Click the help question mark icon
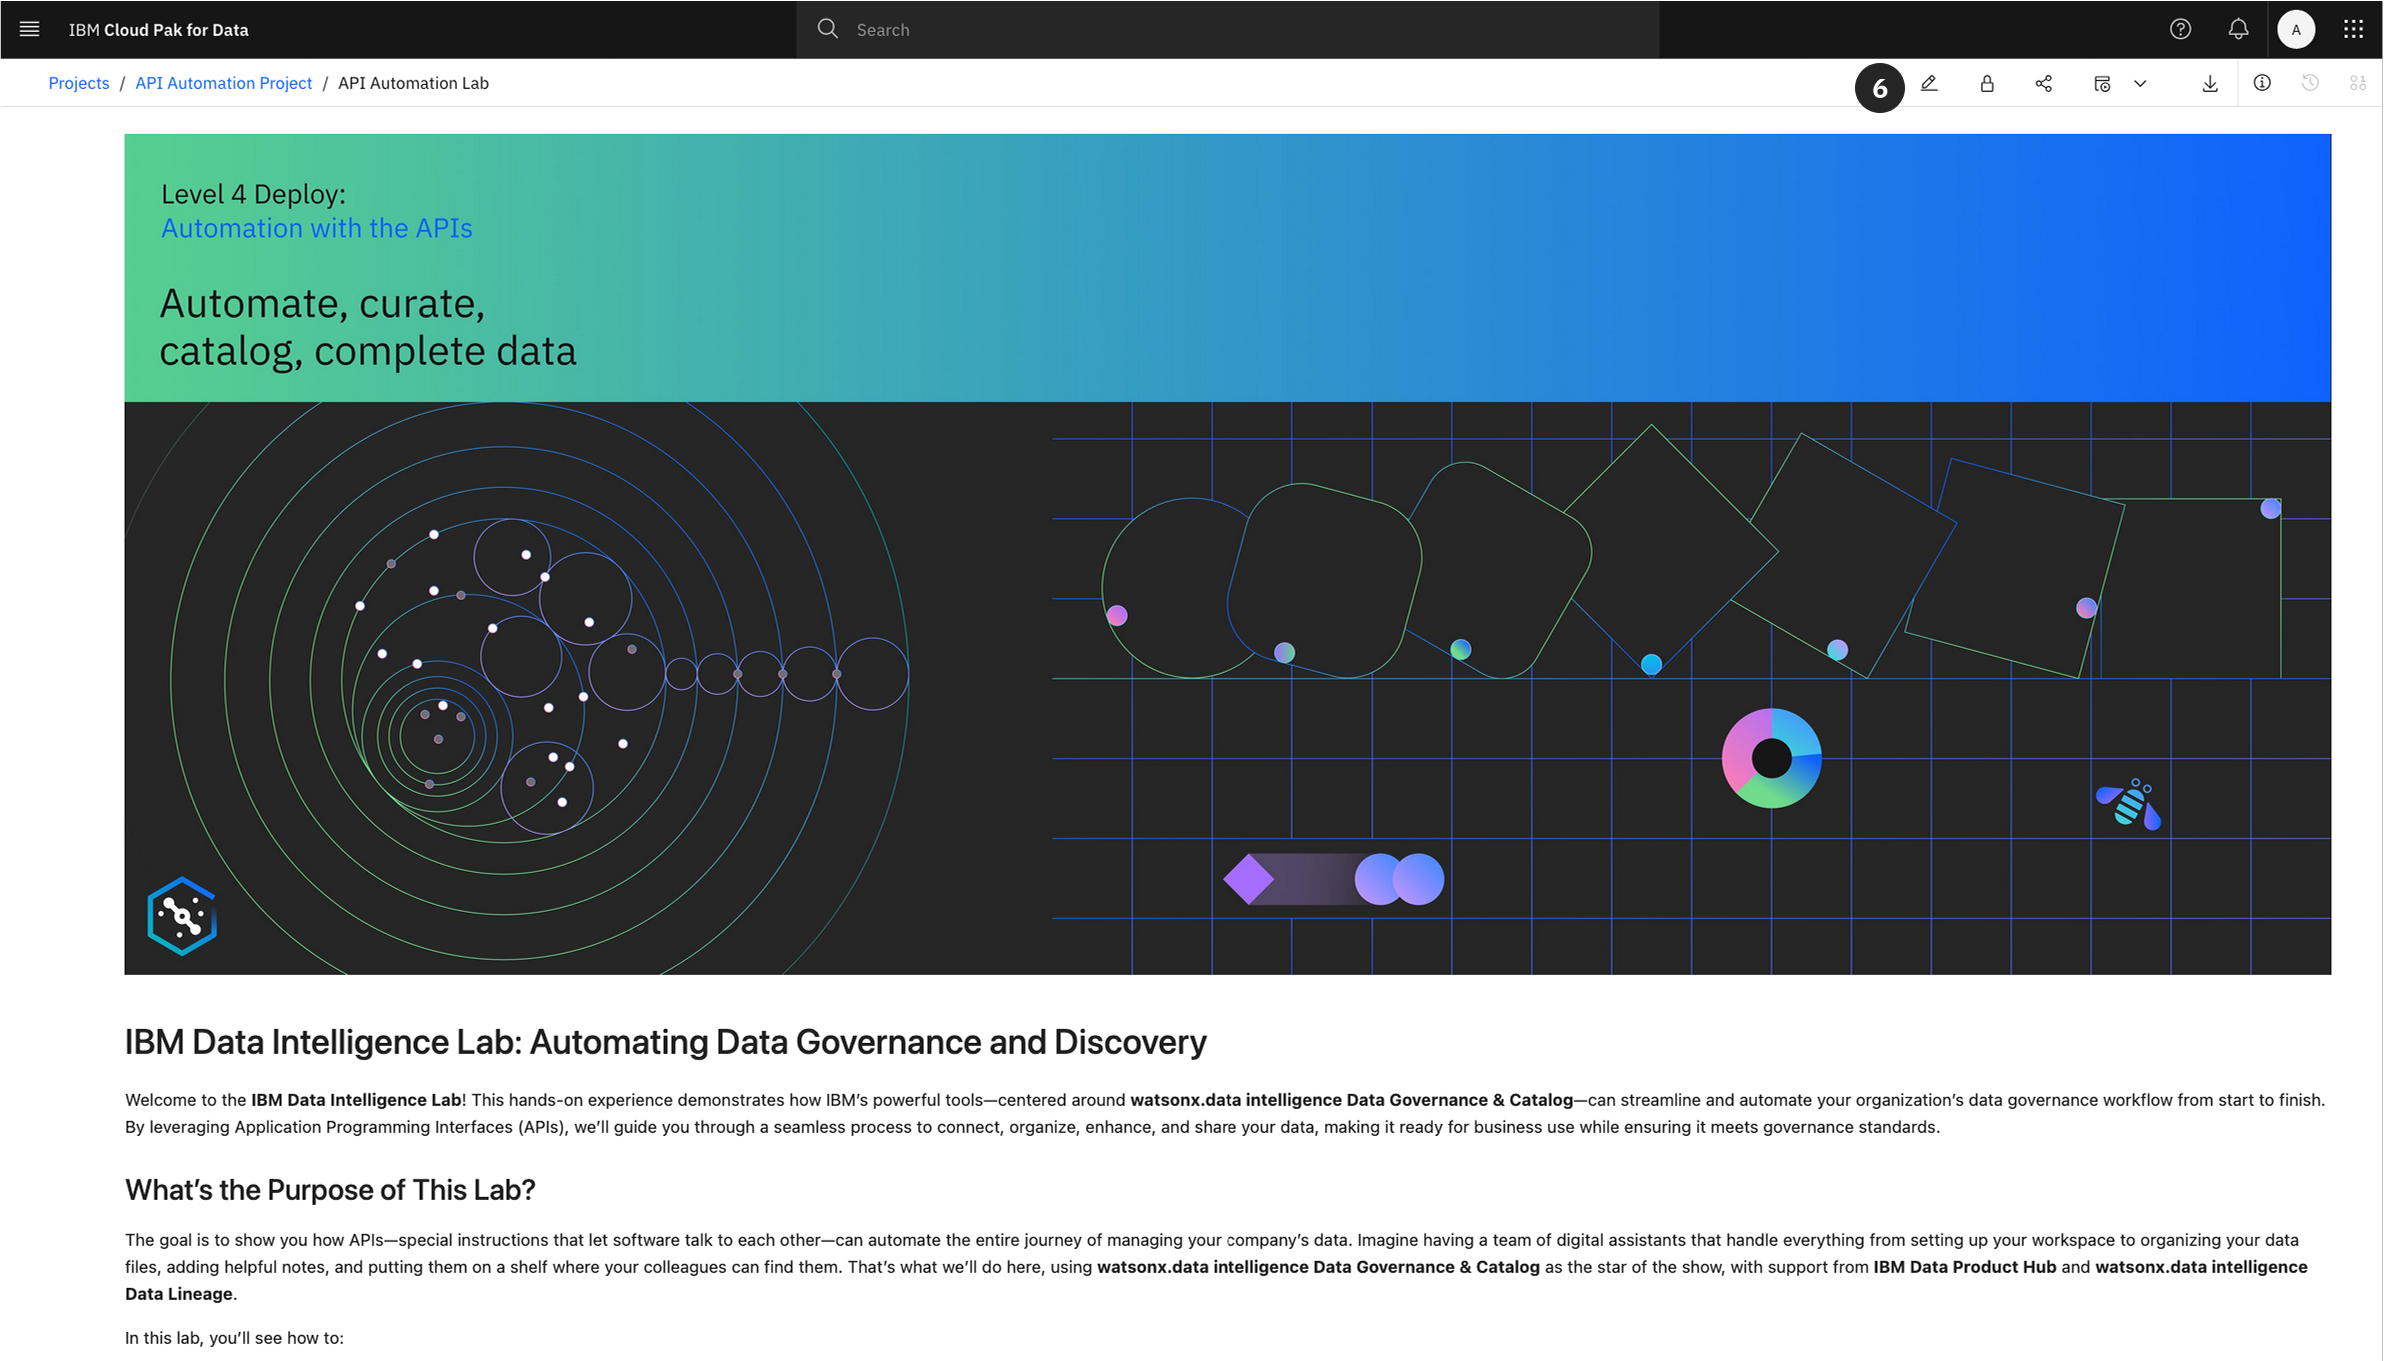The width and height of the screenshot is (2384, 1361). pos(2180,29)
